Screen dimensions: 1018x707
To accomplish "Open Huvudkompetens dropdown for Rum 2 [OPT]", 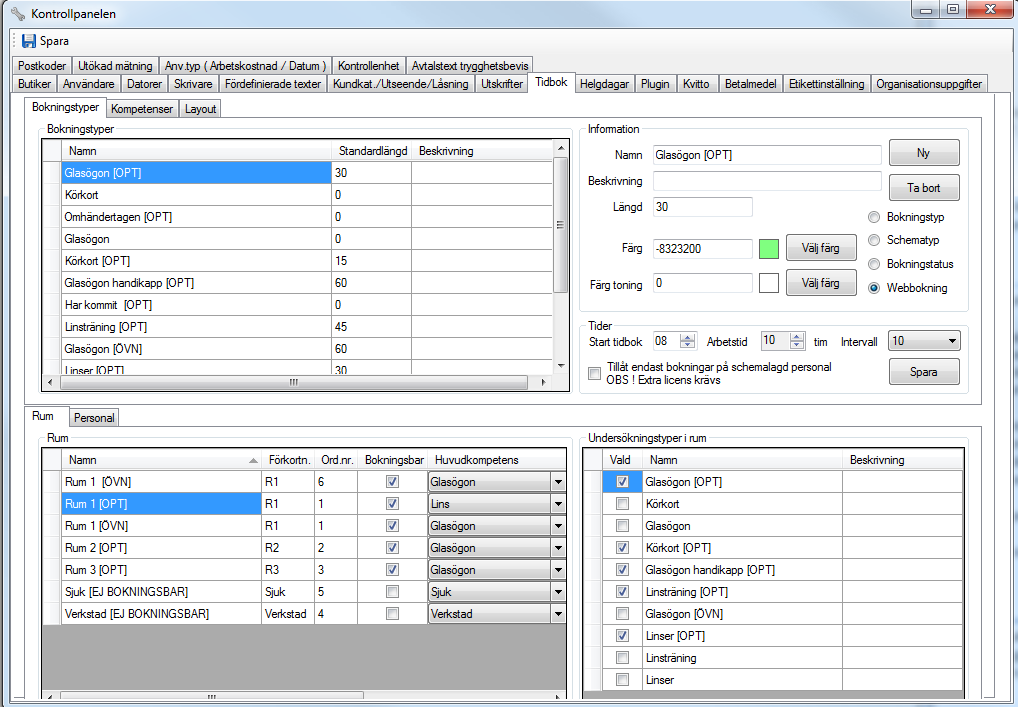I will [x=558, y=548].
